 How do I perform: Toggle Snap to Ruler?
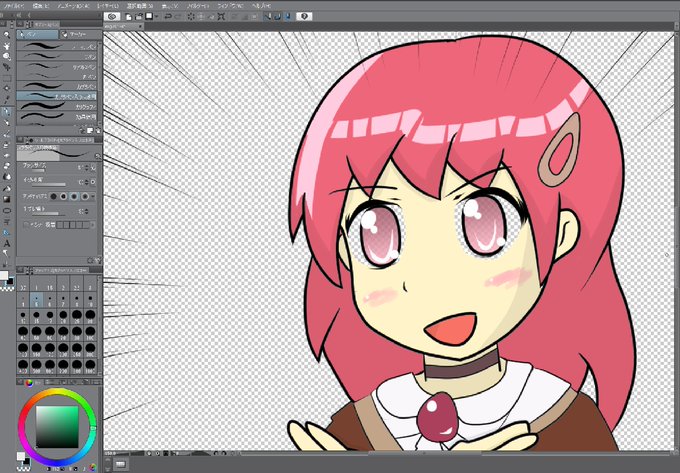click(x=268, y=16)
